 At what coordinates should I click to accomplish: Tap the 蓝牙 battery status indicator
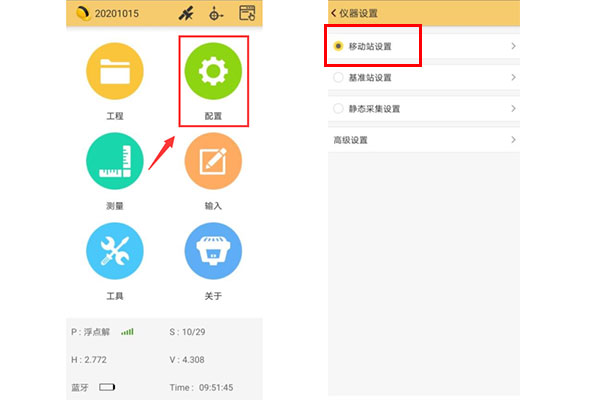click(x=107, y=386)
